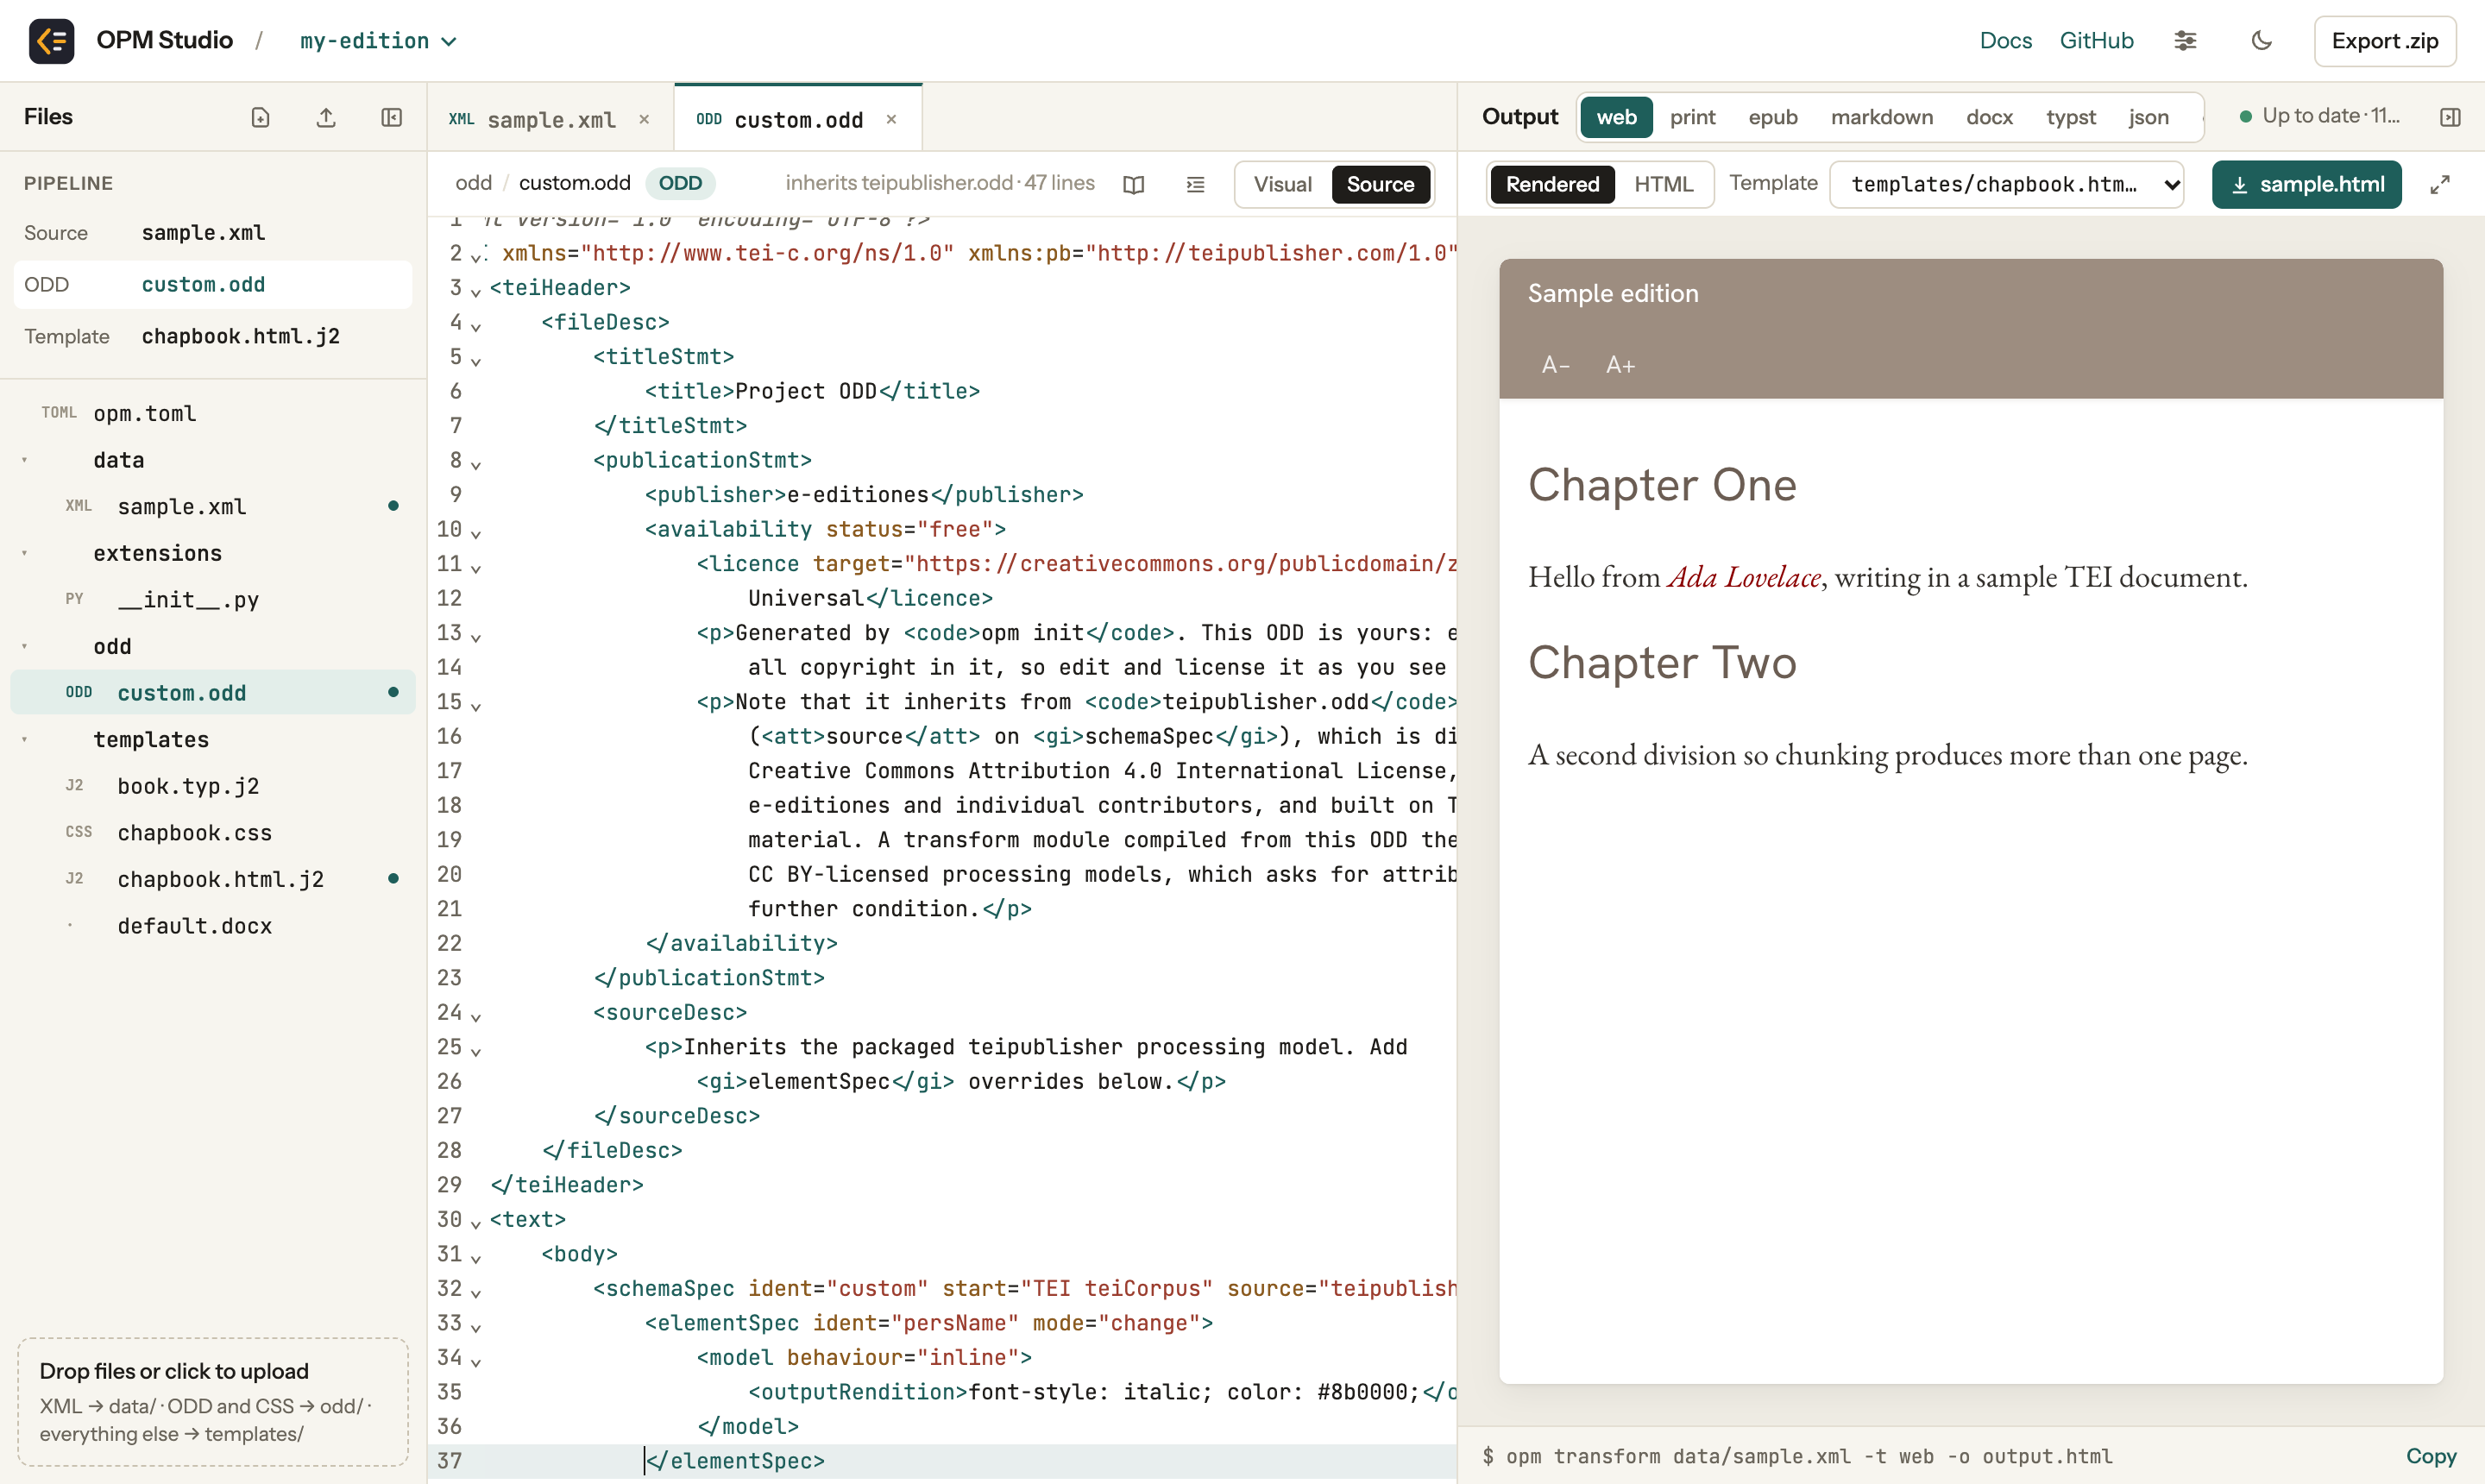2485x1484 pixels.
Task: Copy the opm transform command
Action: coord(2430,1456)
